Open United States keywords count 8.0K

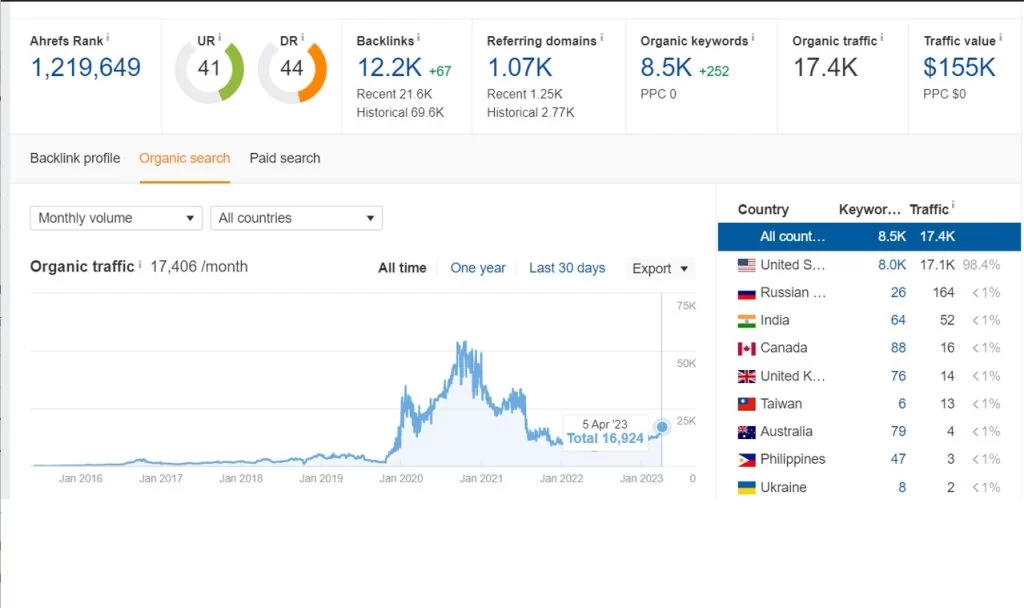[x=891, y=265]
